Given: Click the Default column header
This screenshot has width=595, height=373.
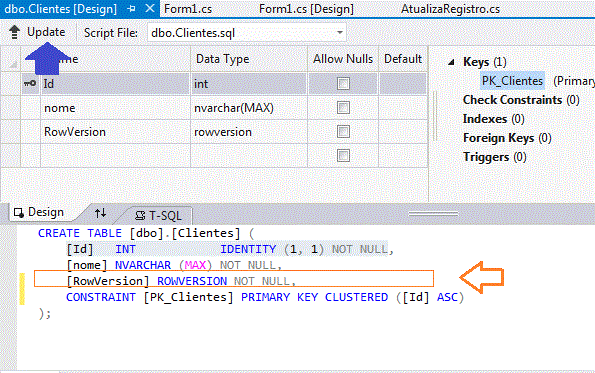Looking at the screenshot, I should click(x=403, y=59).
